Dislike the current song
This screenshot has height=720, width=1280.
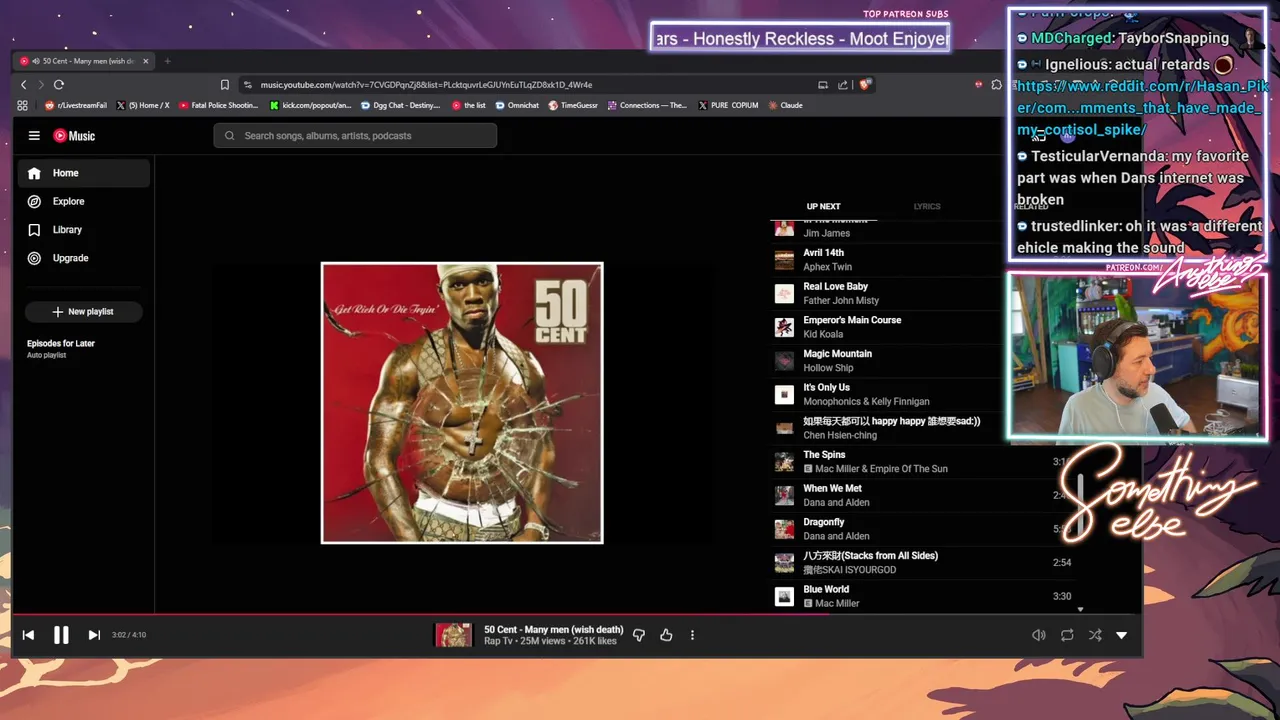[639, 635]
